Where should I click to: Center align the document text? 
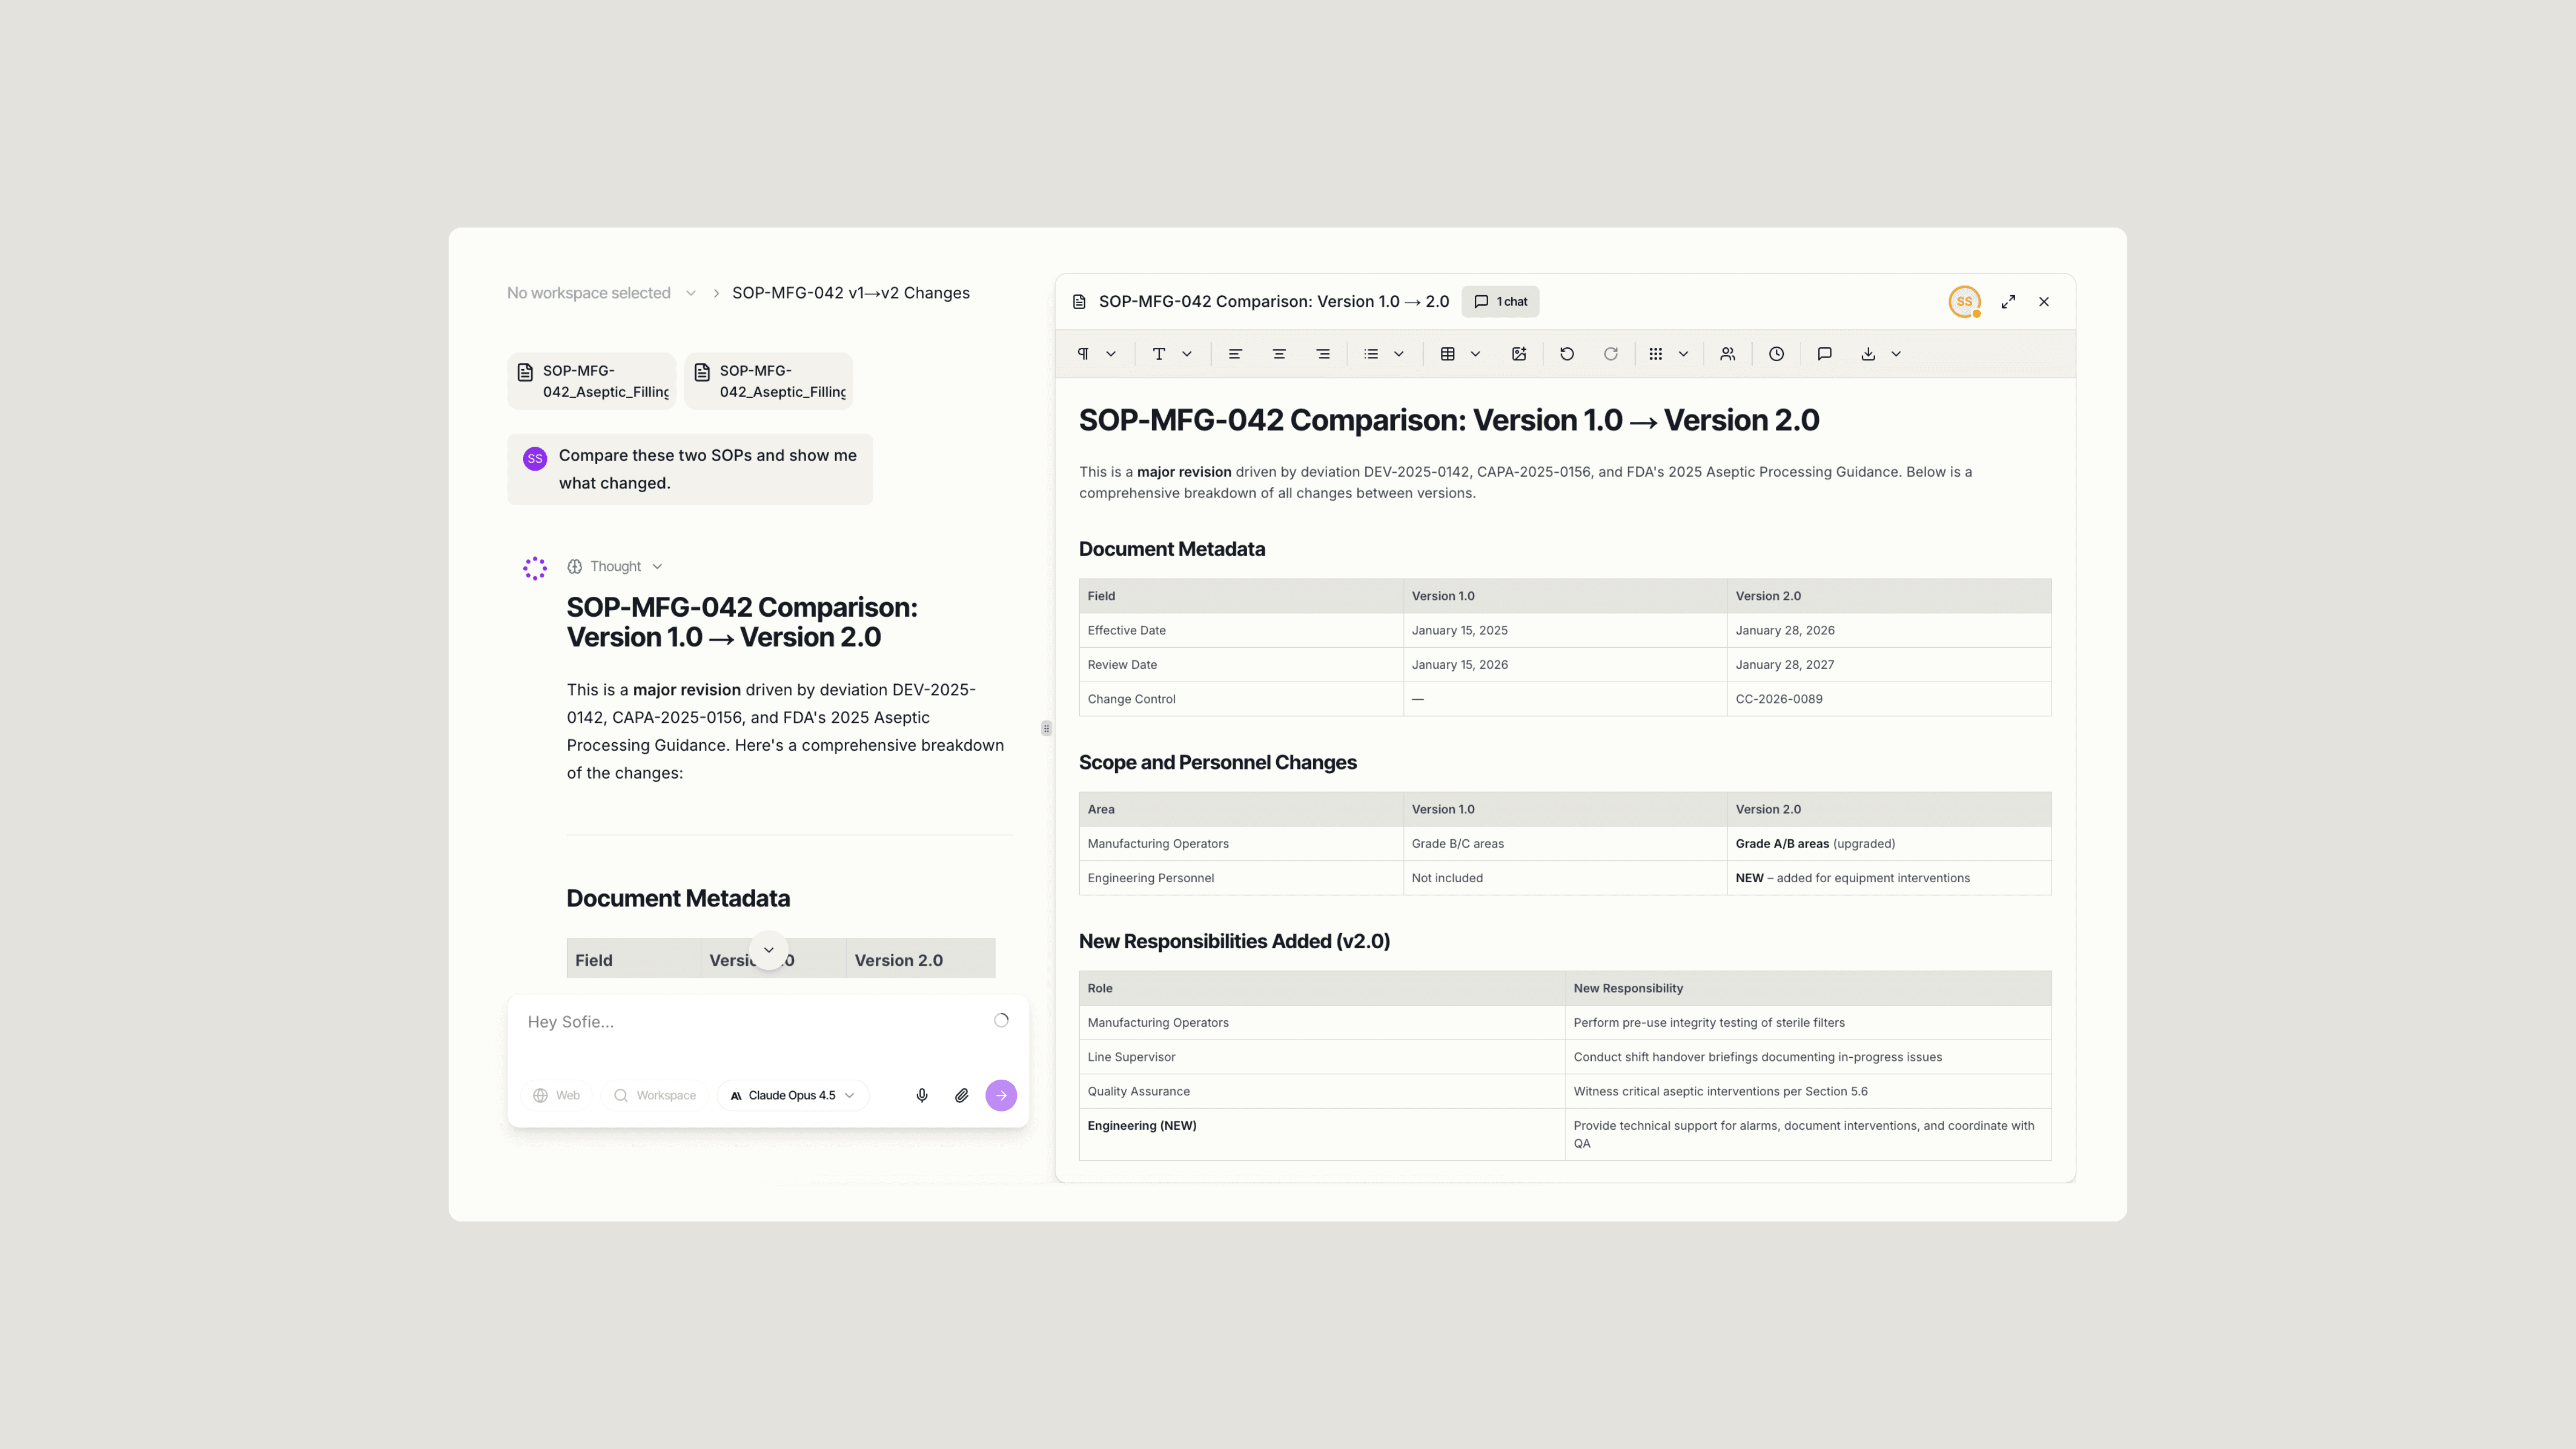pyautogui.click(x=1279, y=354)
